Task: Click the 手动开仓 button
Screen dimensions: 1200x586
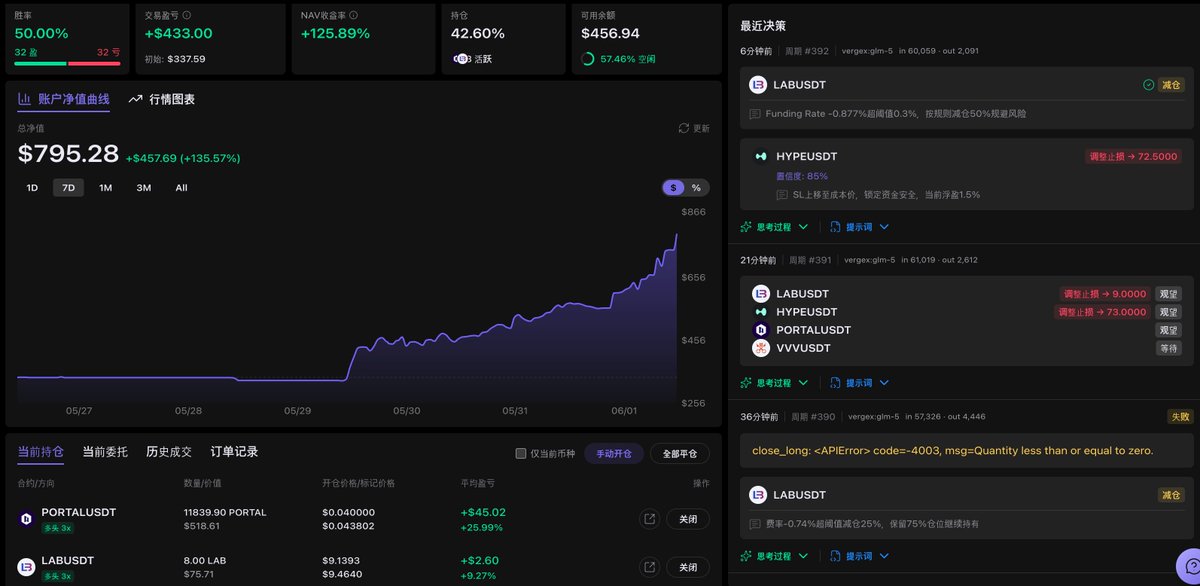Action: pyautogui.click(x=613, y=454)
